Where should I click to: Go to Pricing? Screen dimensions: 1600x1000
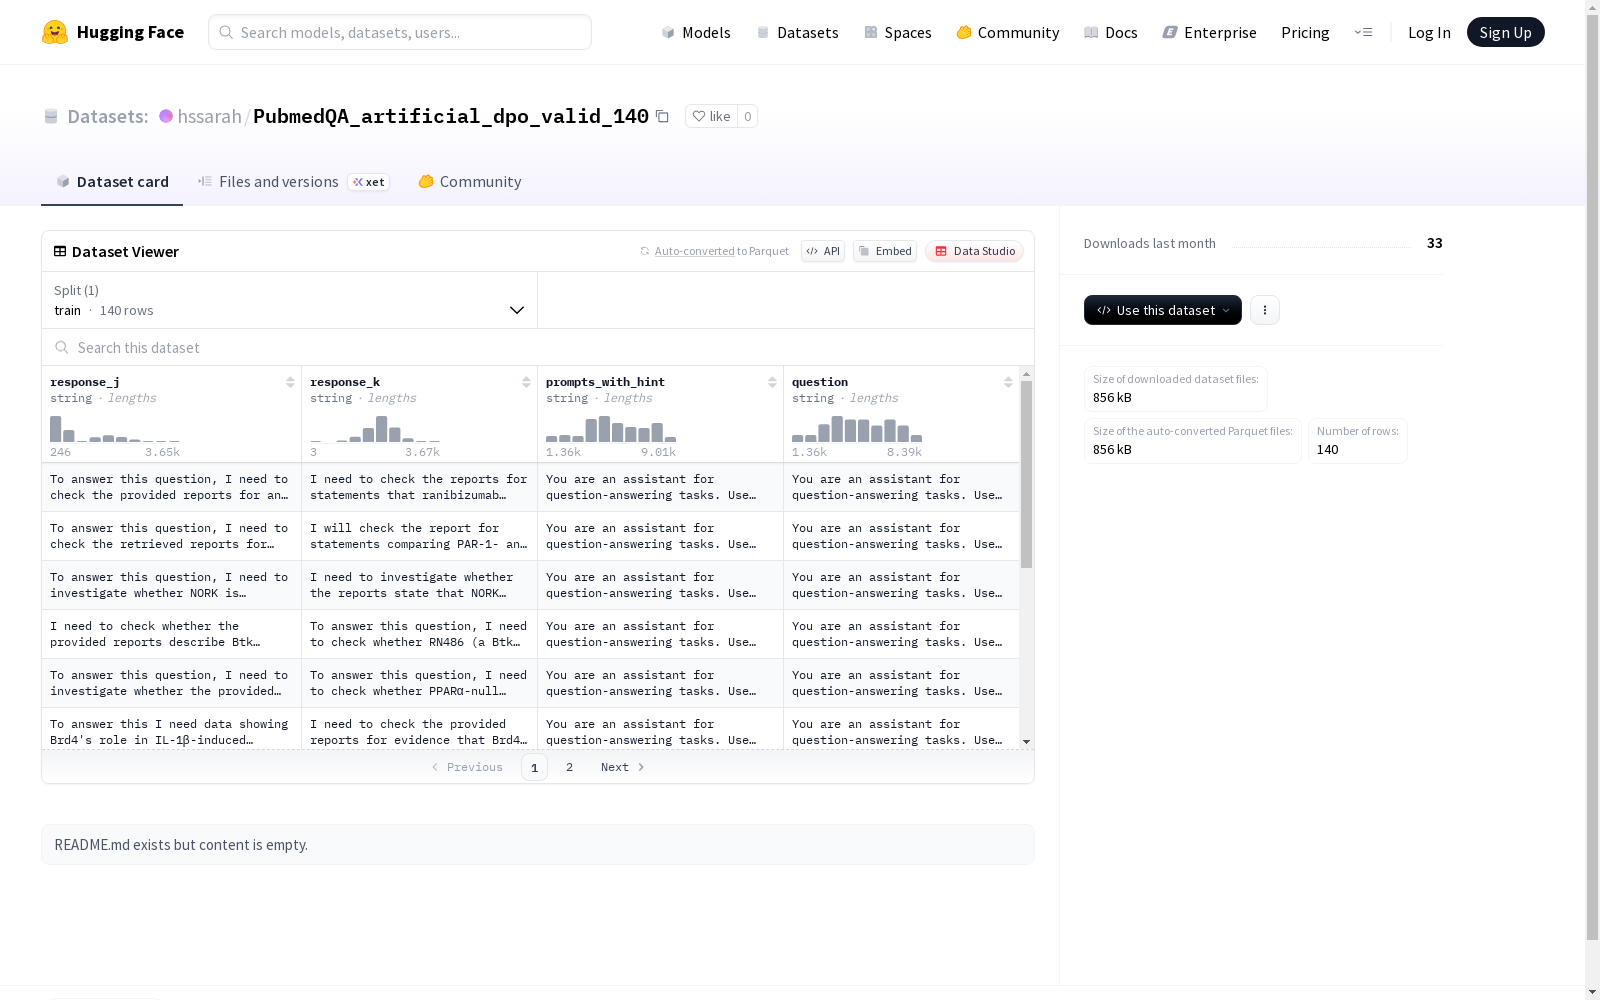(1305, 32)
